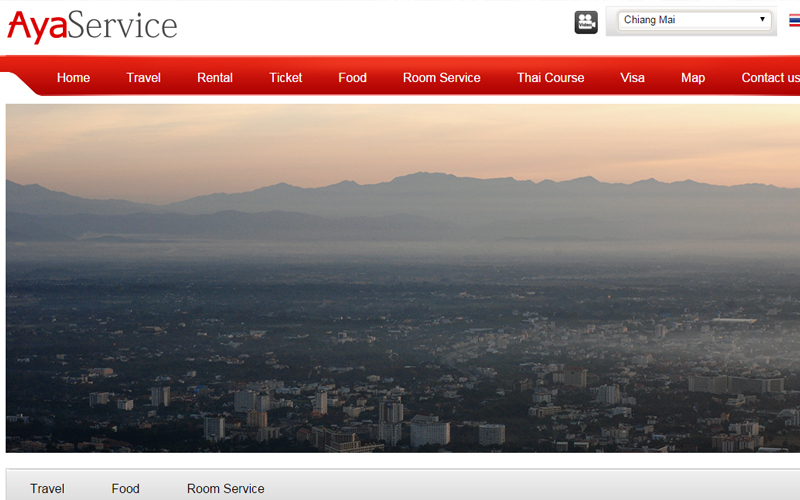Click the Contact us link

point(769,78)
